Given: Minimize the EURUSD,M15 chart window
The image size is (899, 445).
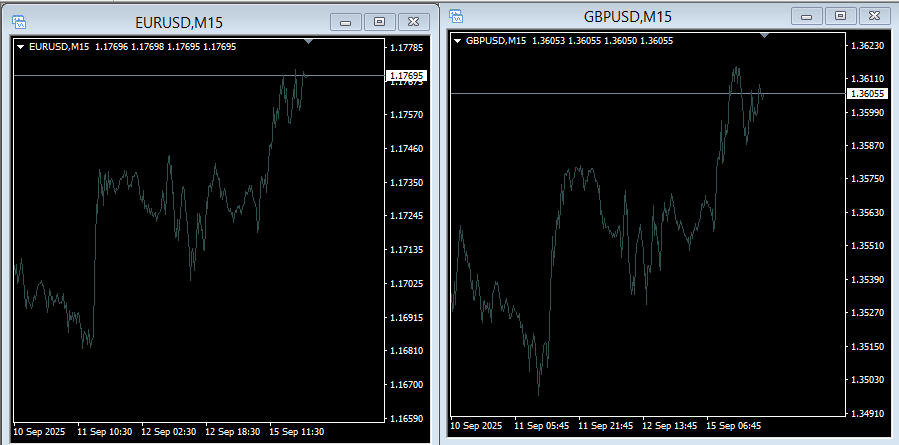Looking at the screenshot, I should point(346,22).
